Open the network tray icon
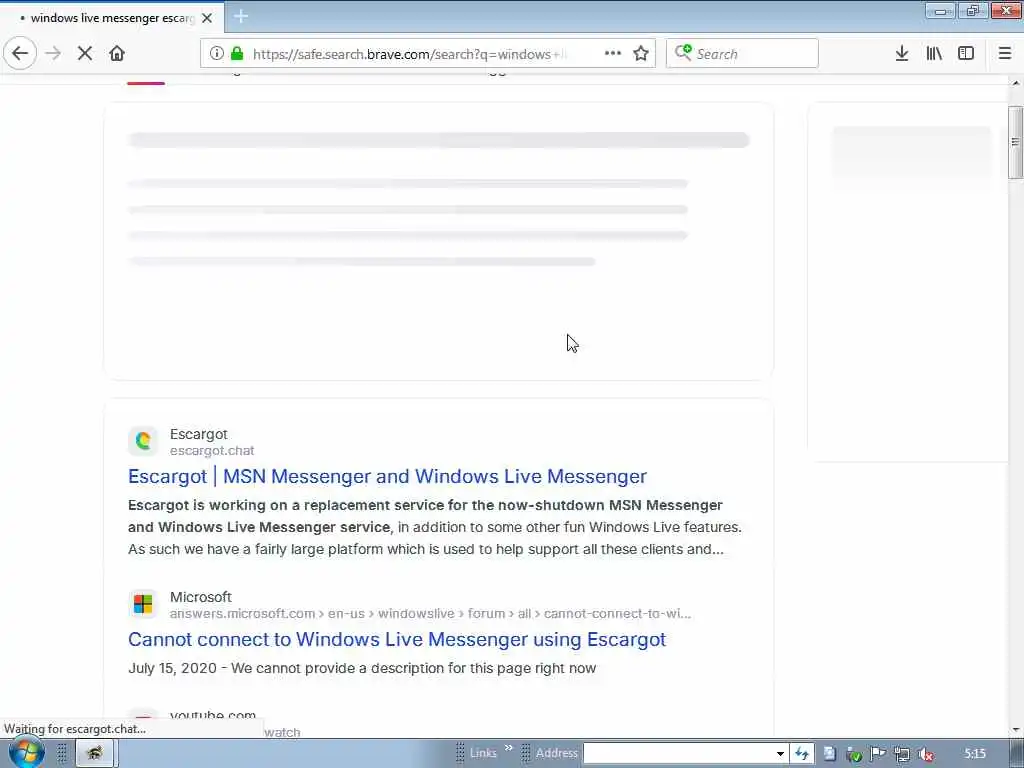Image resolution: width=1024 pixels, height=768 pixels. [902, 754]
